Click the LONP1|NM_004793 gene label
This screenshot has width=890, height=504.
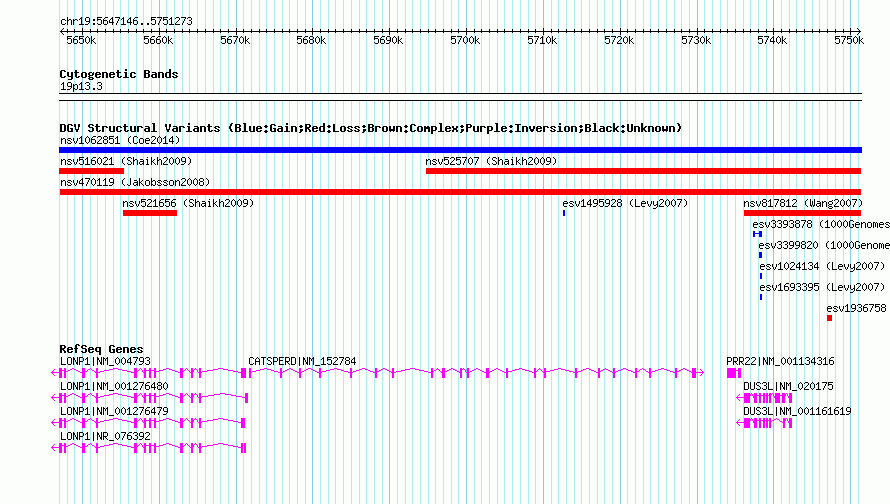click(106, 361)
